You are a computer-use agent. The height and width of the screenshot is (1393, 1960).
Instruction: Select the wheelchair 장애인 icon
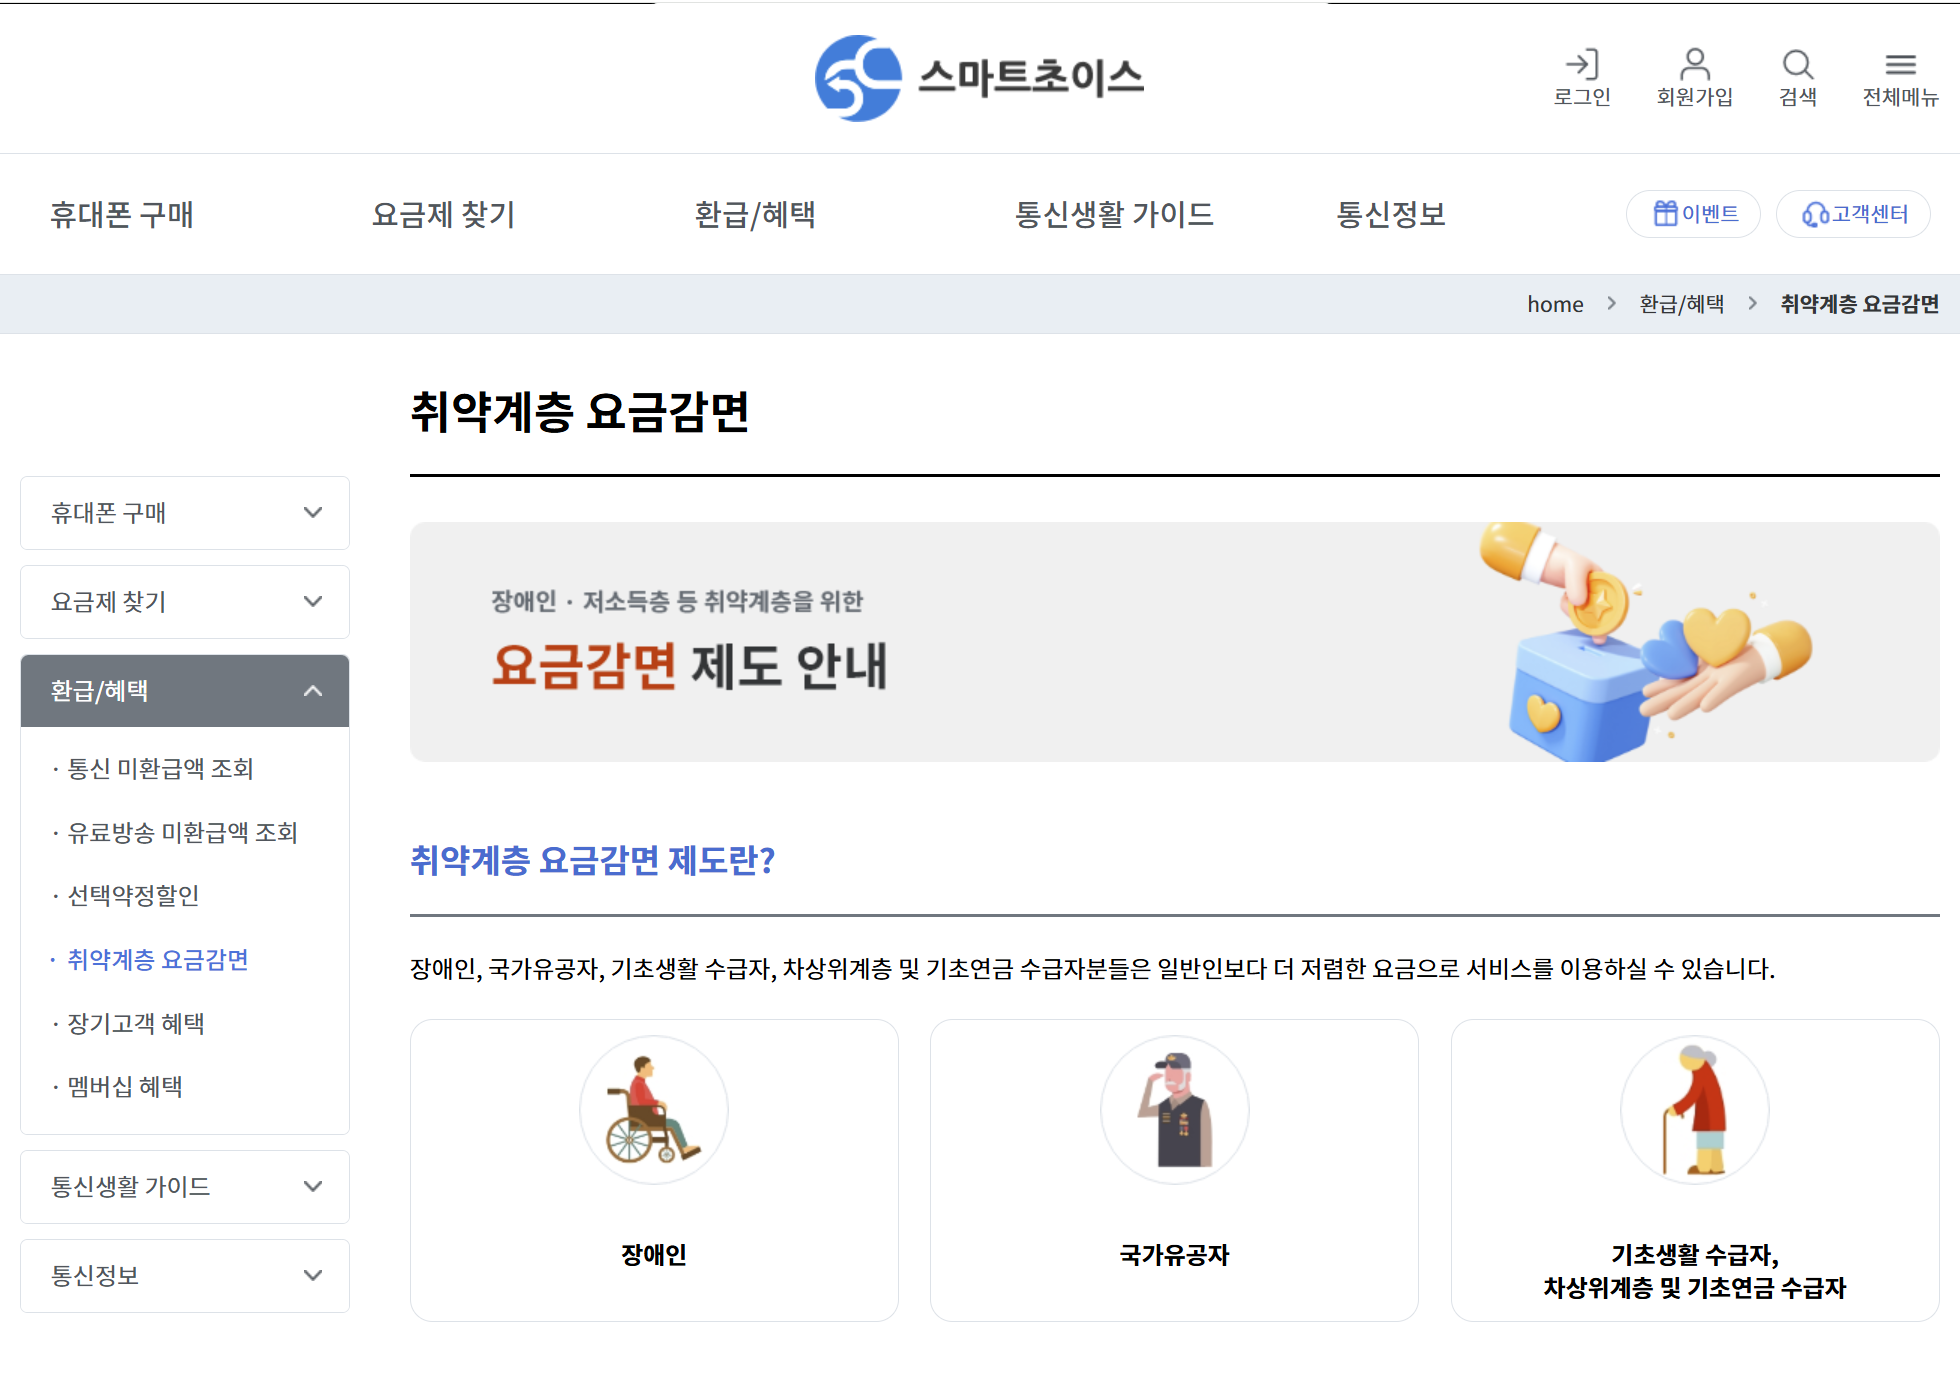click(x=654, y=1110)
